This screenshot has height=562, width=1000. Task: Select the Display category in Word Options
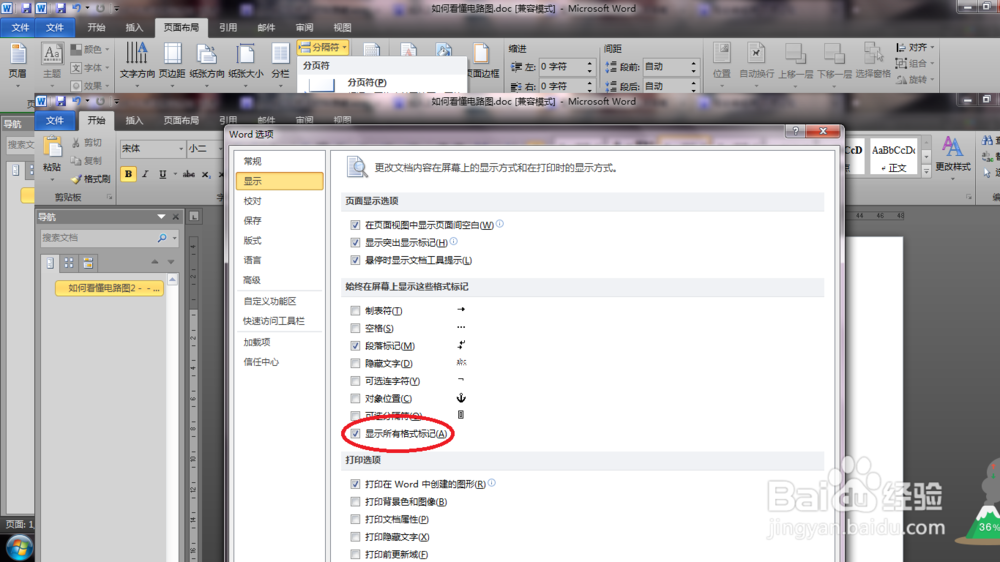279,181
